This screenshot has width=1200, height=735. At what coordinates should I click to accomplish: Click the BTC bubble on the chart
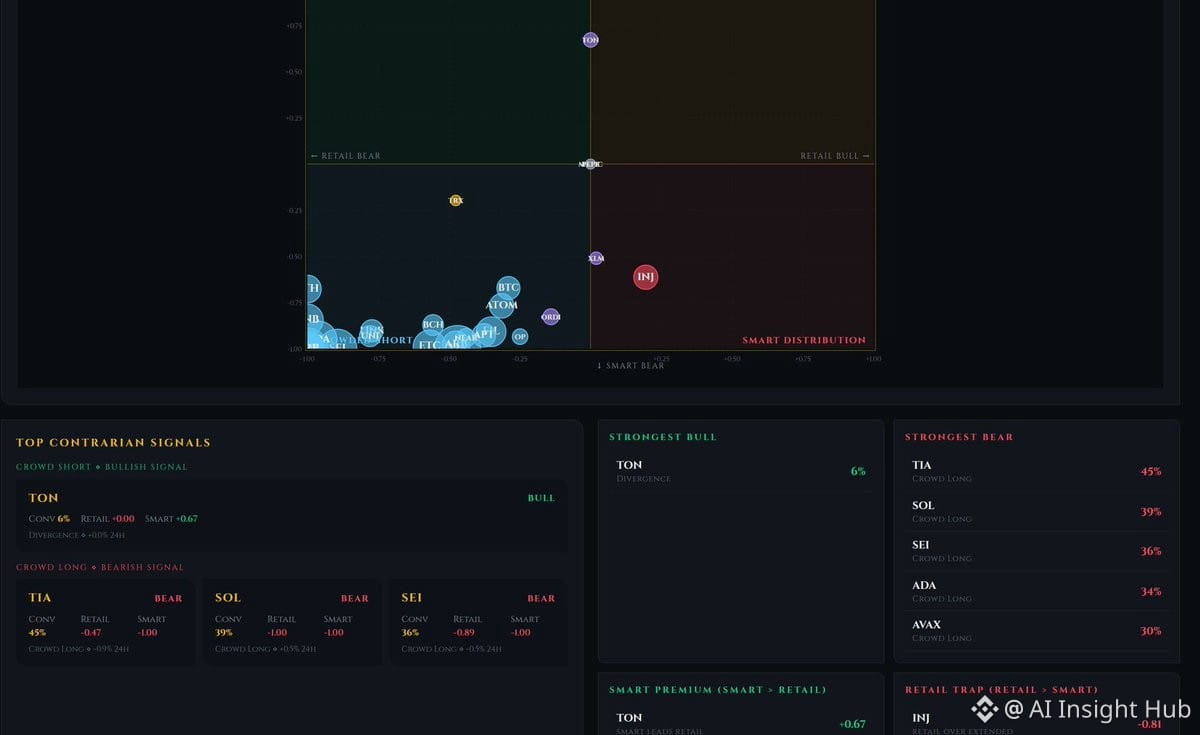508,288
